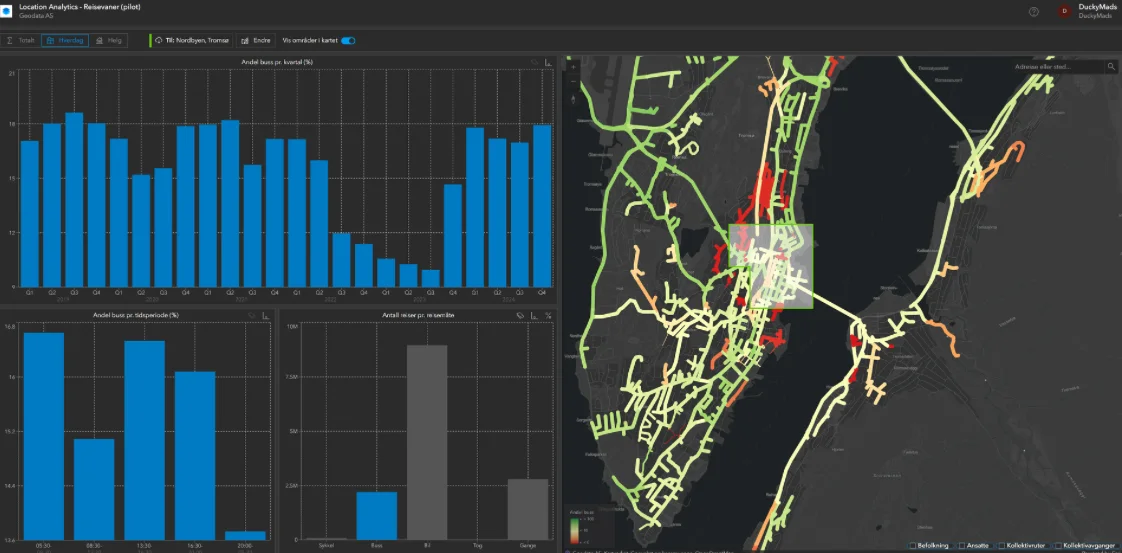
Task: Enable the Kollektivavganger layer checkbox
Action: [1058, 546]
